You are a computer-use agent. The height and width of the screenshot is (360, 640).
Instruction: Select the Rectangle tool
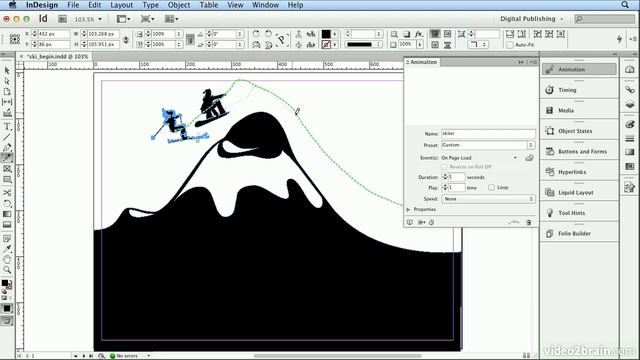coord(7,179)
